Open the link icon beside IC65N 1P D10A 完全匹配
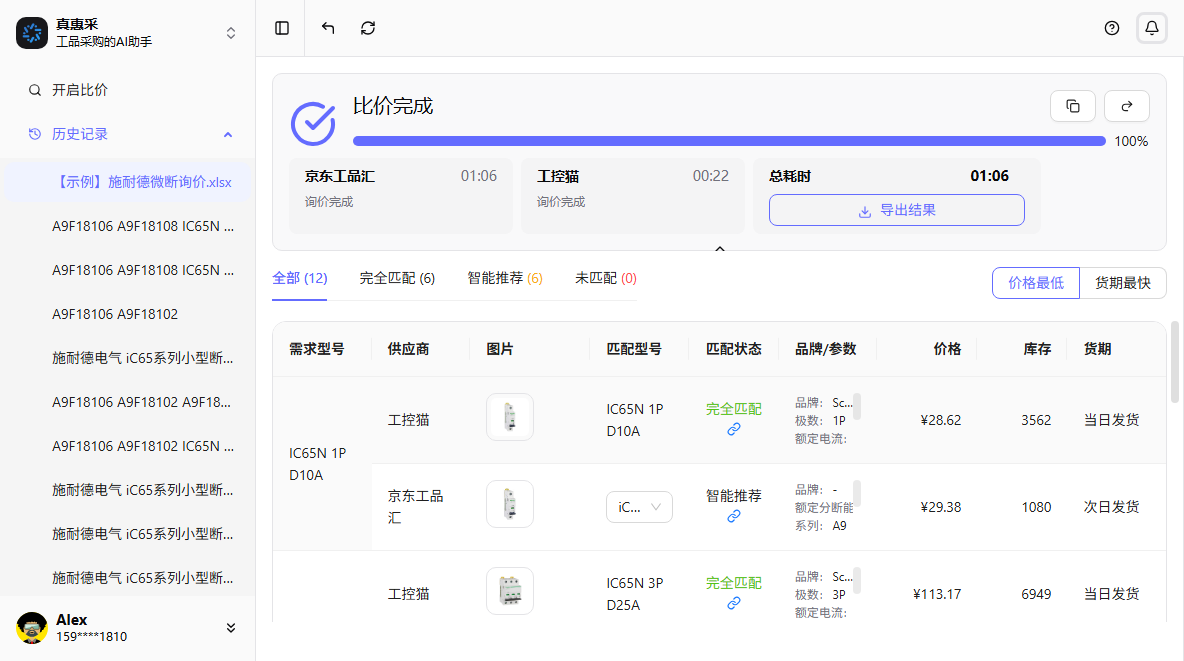This screenshot has height=661, width=1184. point(734,429)
